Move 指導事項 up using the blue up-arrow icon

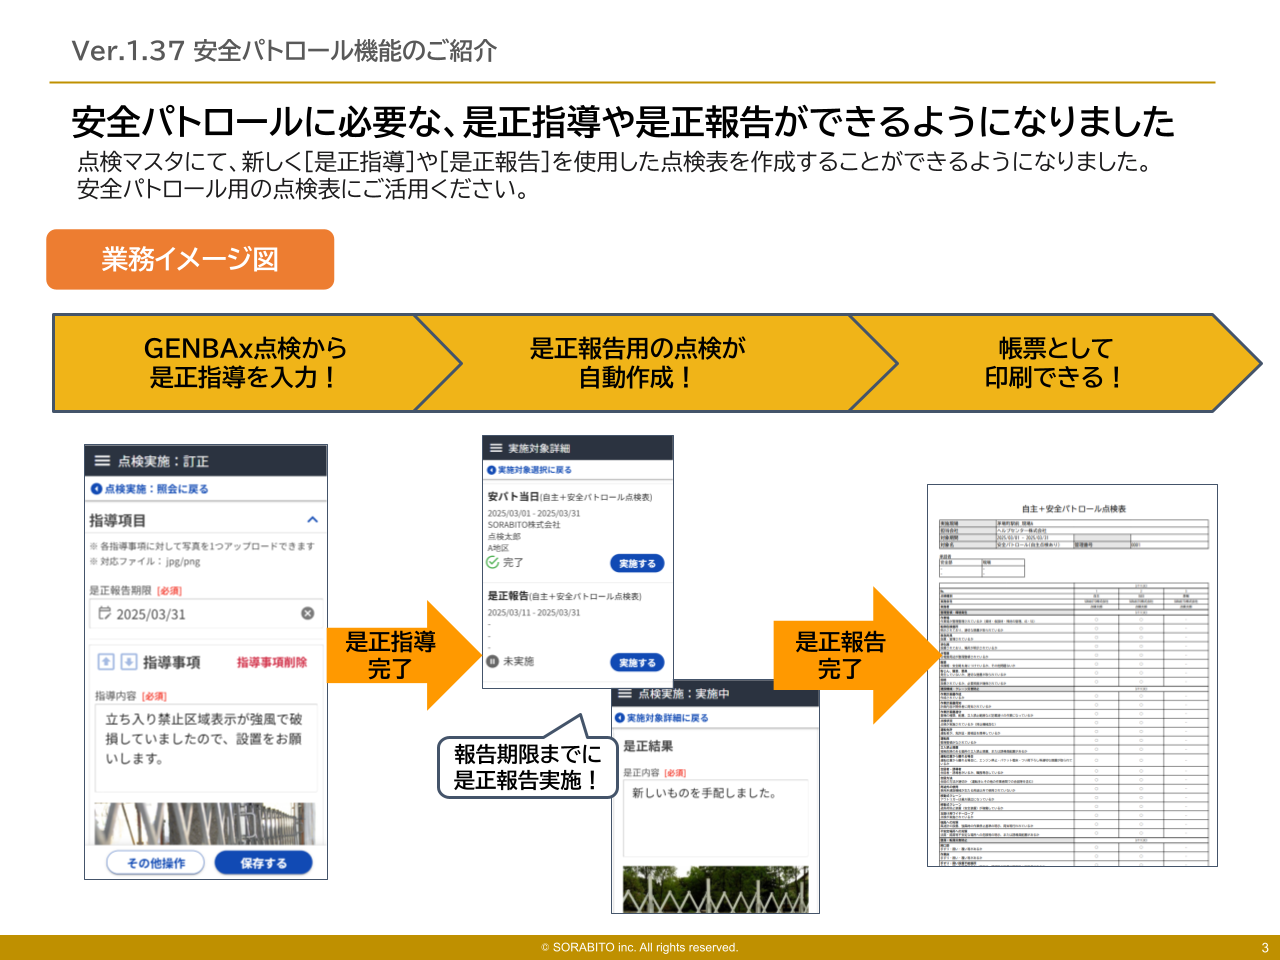coord(105,660)
